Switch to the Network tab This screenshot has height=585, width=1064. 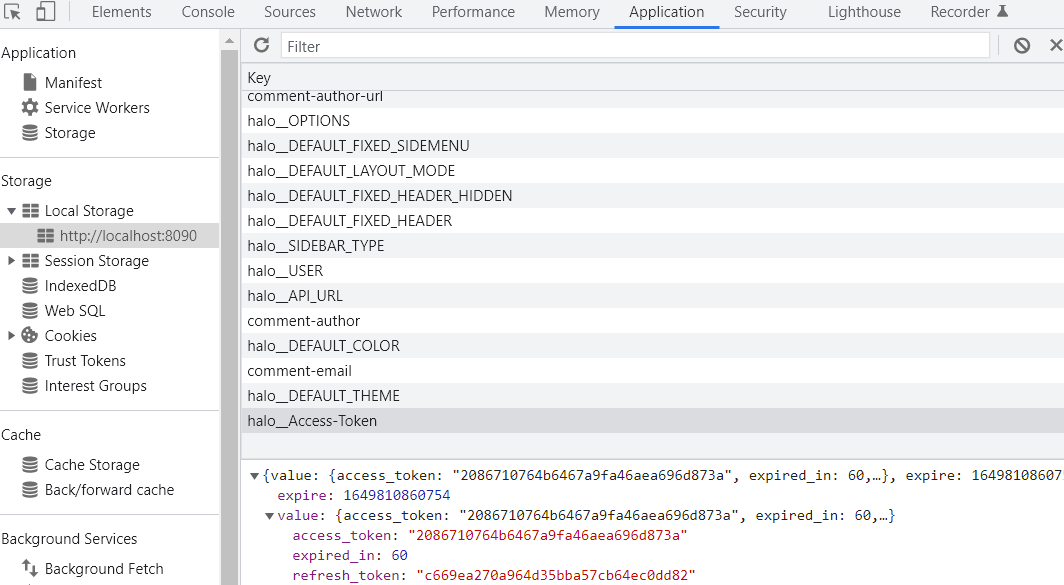373,12
